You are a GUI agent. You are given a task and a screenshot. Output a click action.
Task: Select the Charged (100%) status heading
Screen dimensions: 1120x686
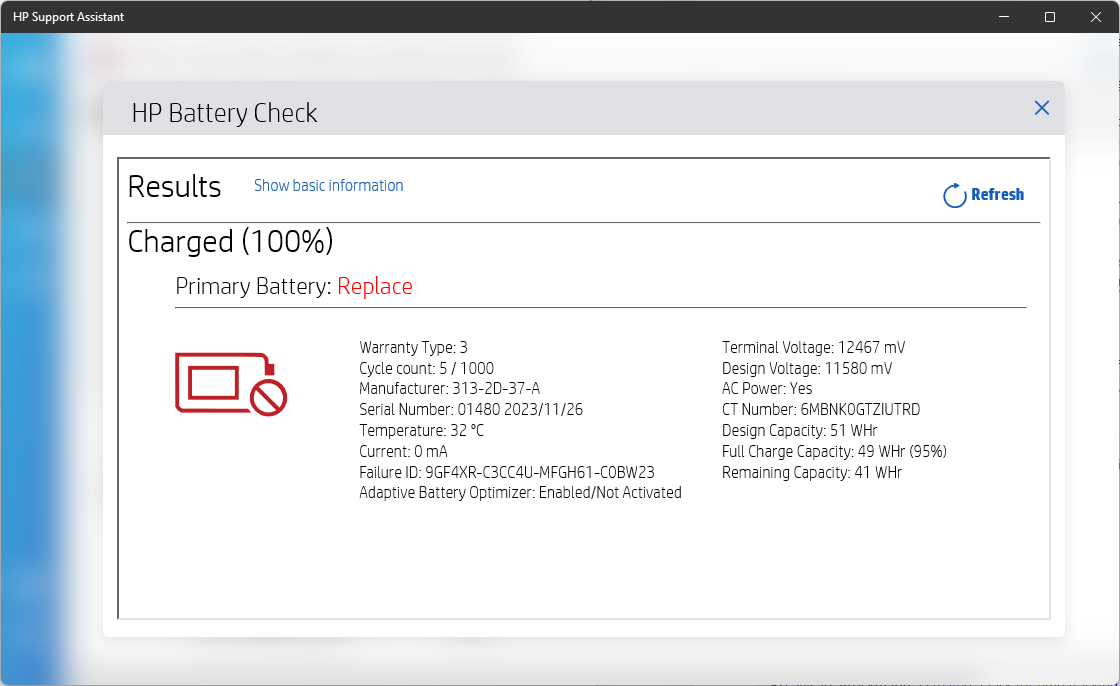point(230,241)
